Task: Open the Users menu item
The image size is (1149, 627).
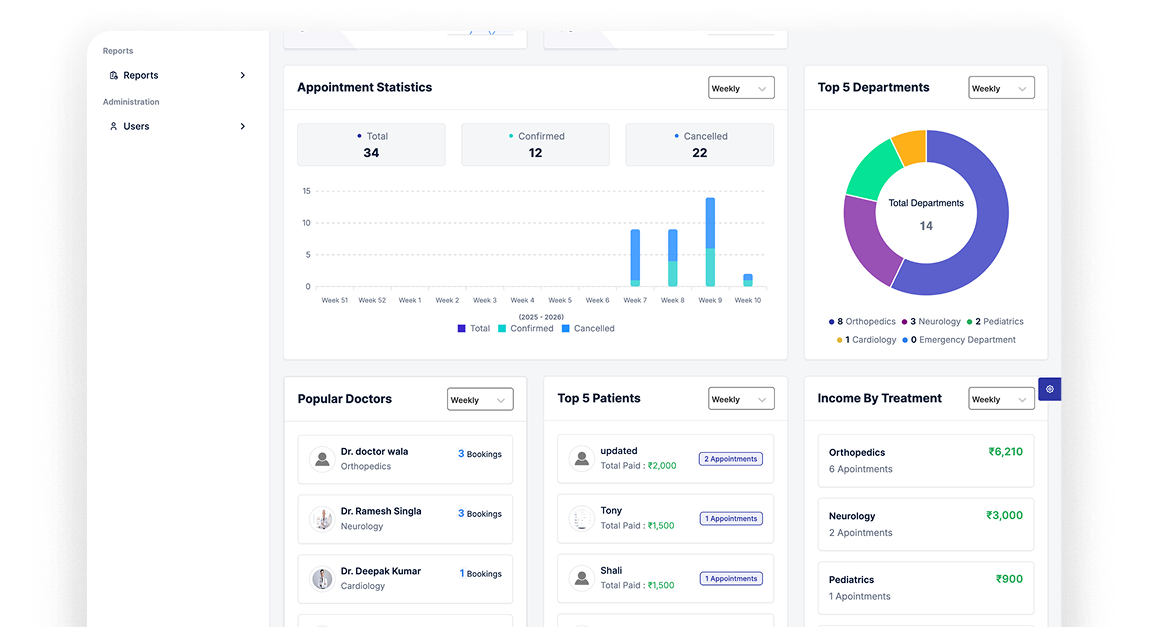Action: pyautogui.click(x=137, y=127)
